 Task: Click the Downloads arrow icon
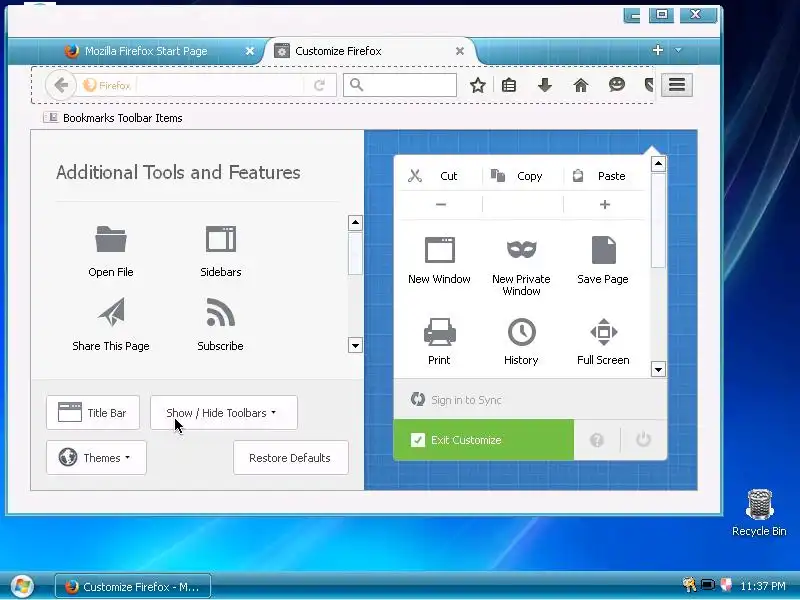pyautogui.click(x=545, y=85)
